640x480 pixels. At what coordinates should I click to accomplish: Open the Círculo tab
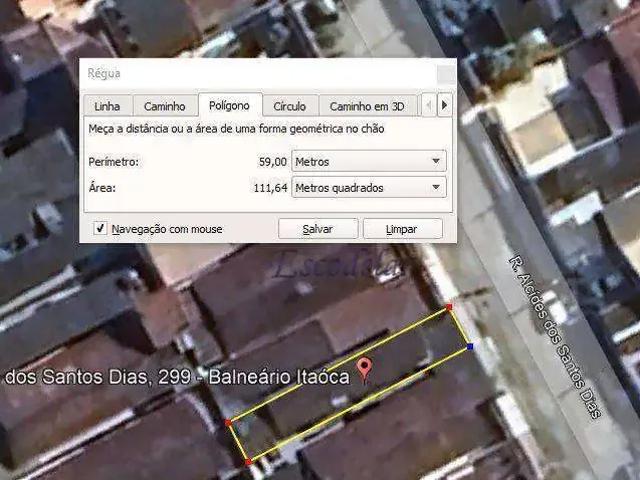[x=290, y=106]
